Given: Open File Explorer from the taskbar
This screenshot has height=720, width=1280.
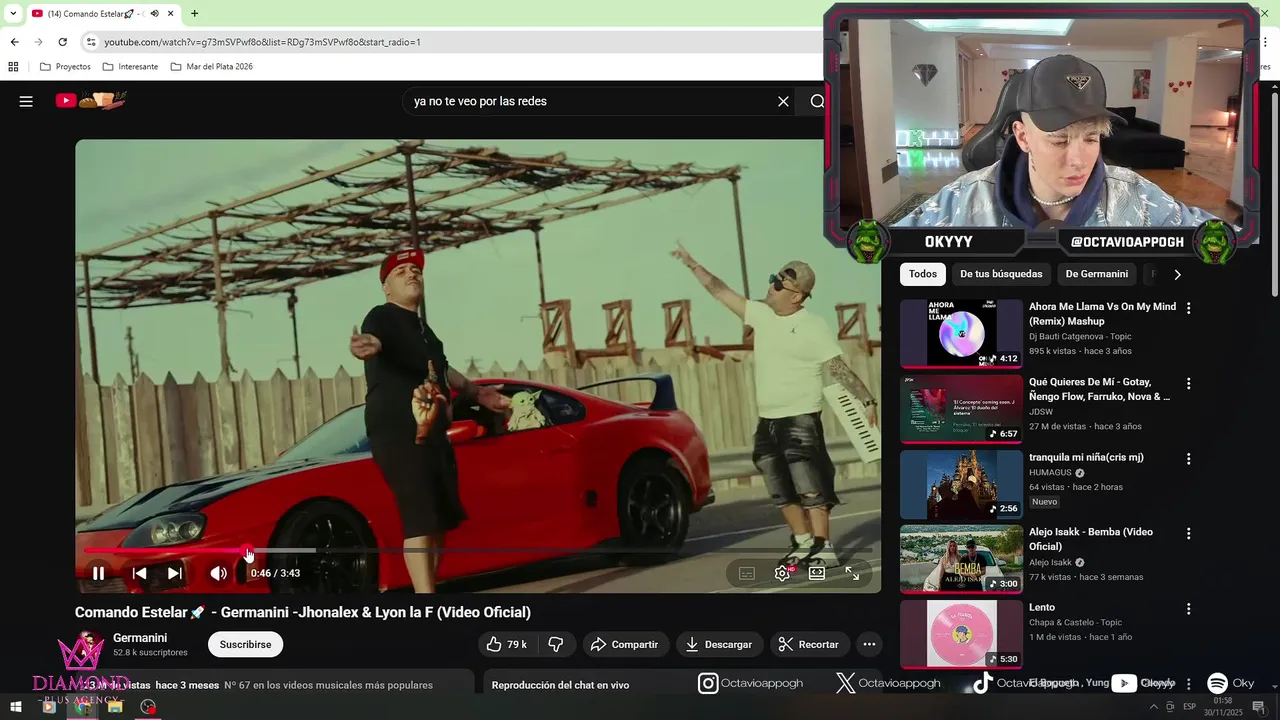Looking at the screenshot, I should pos(115,707).
